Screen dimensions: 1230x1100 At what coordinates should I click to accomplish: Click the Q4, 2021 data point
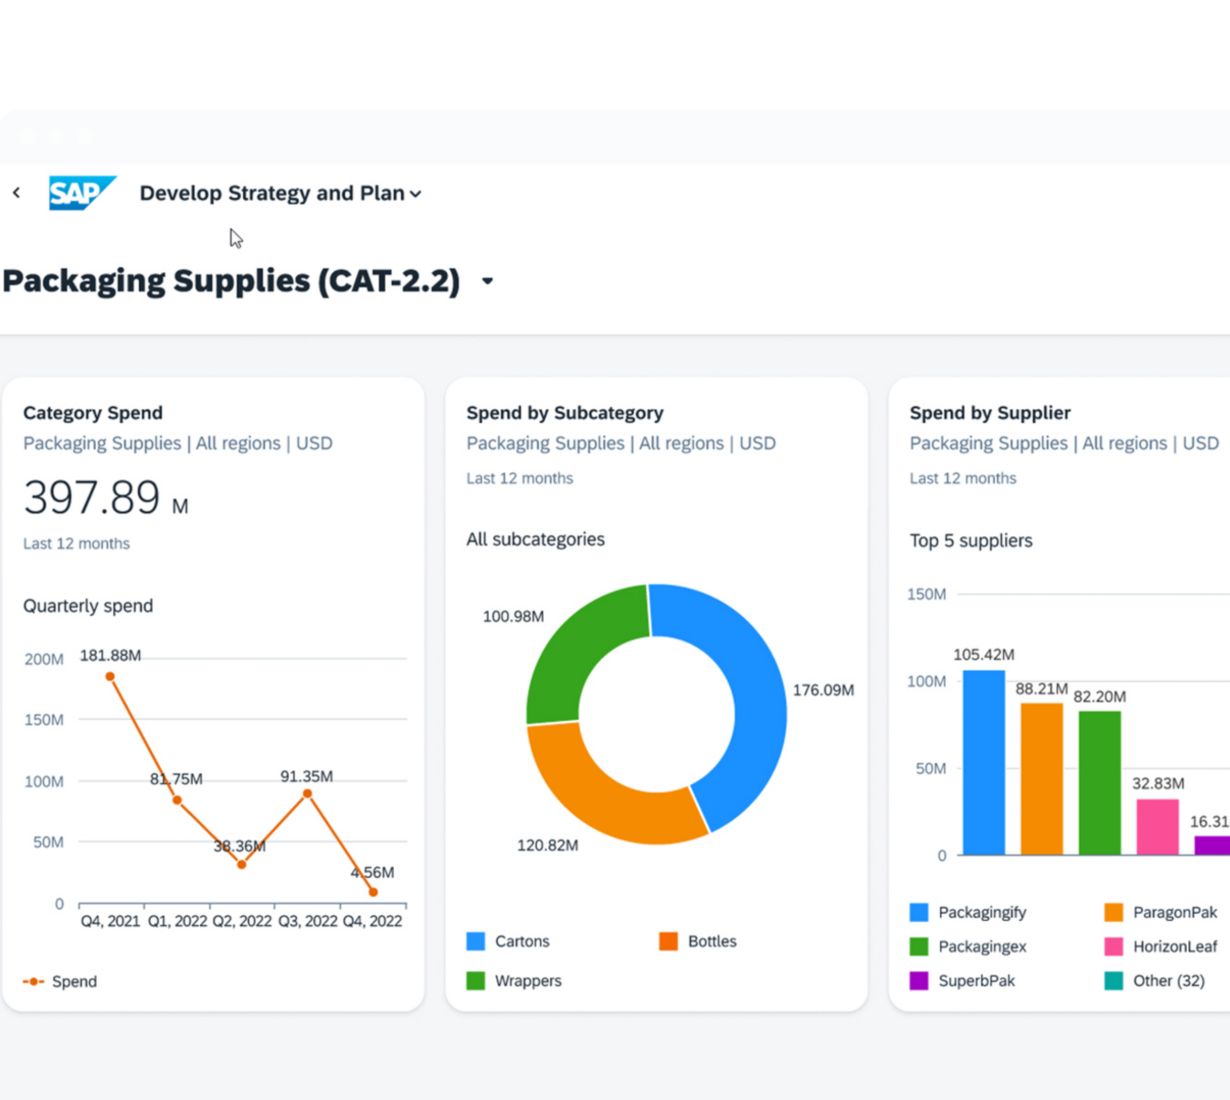point(110,677)
